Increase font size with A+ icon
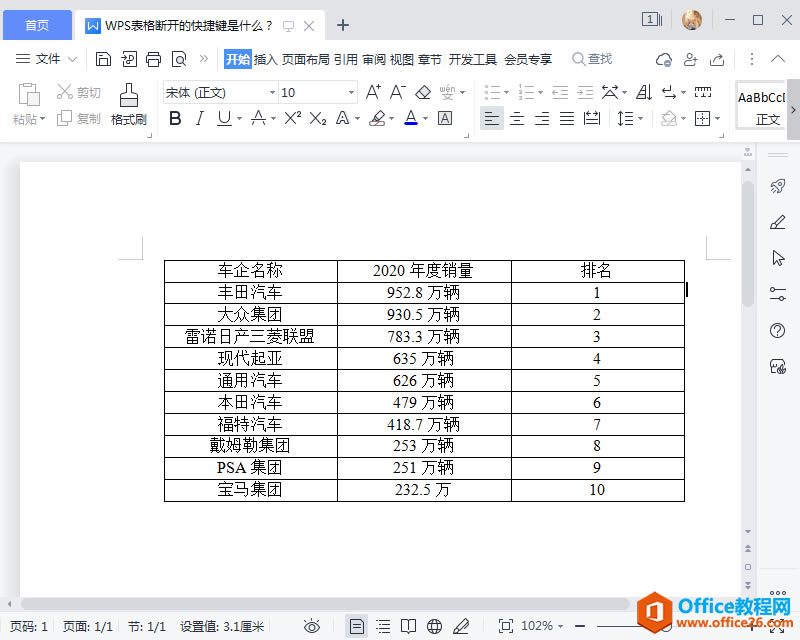 tap(373, 92)
